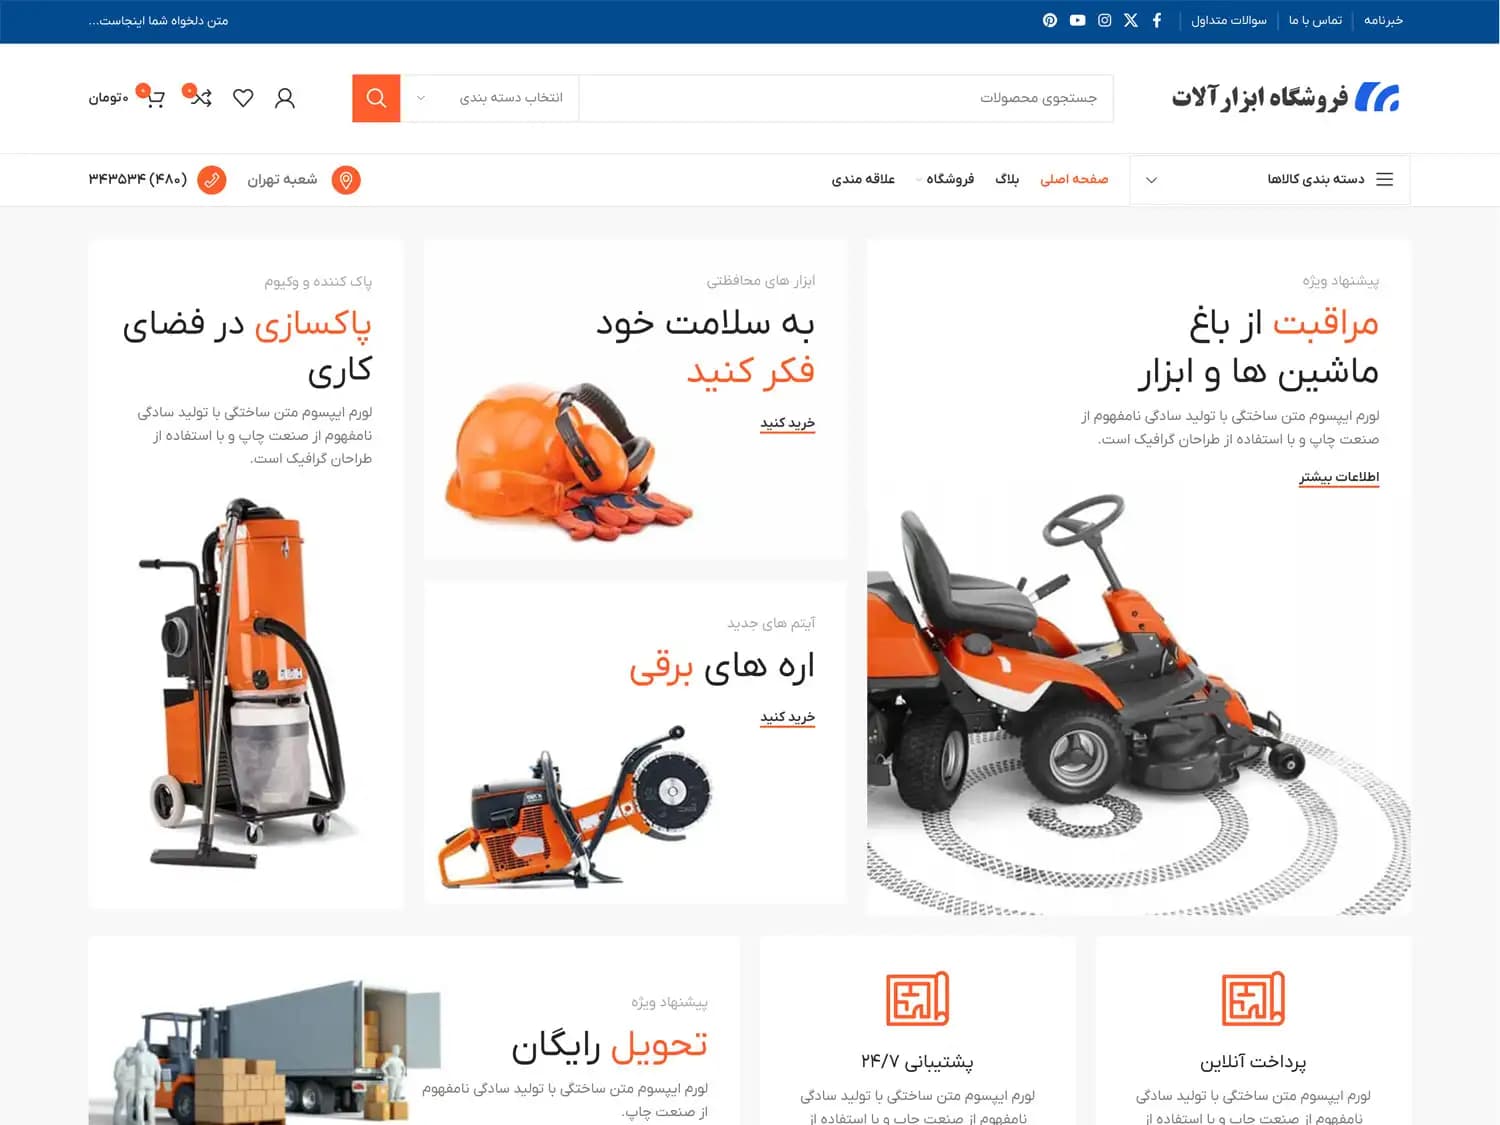Click اطلاعات بیشتر under garden machines banner
The width and height of the screenshot is (1500, 1125).
point(1339,477)
